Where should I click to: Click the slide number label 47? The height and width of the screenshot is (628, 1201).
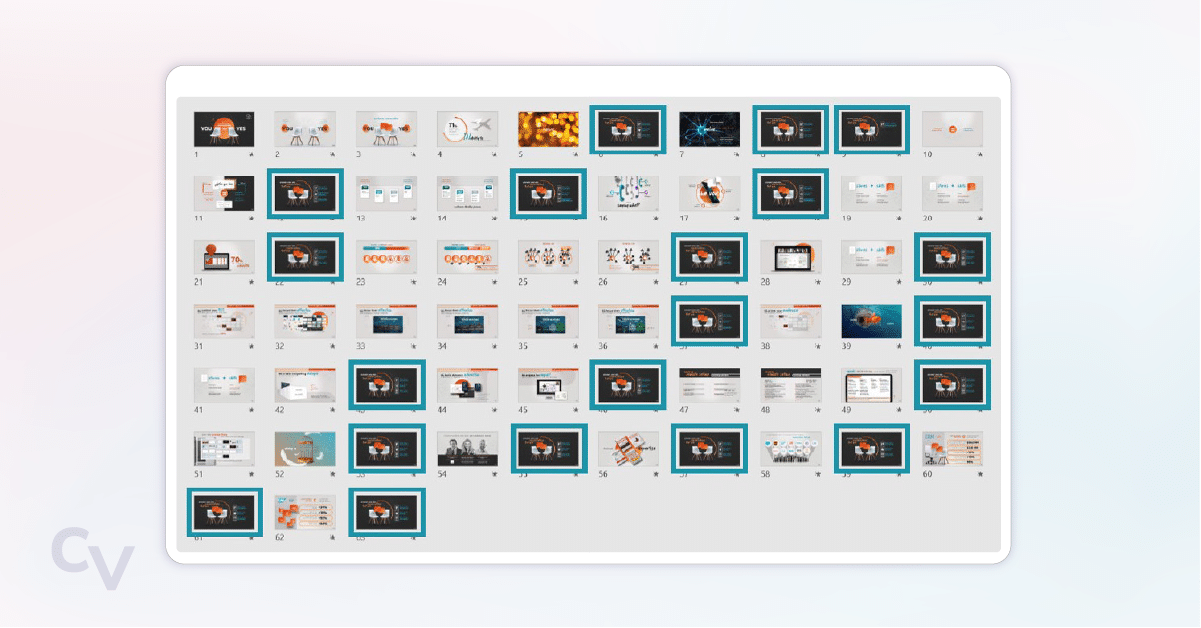click(685, 410)
